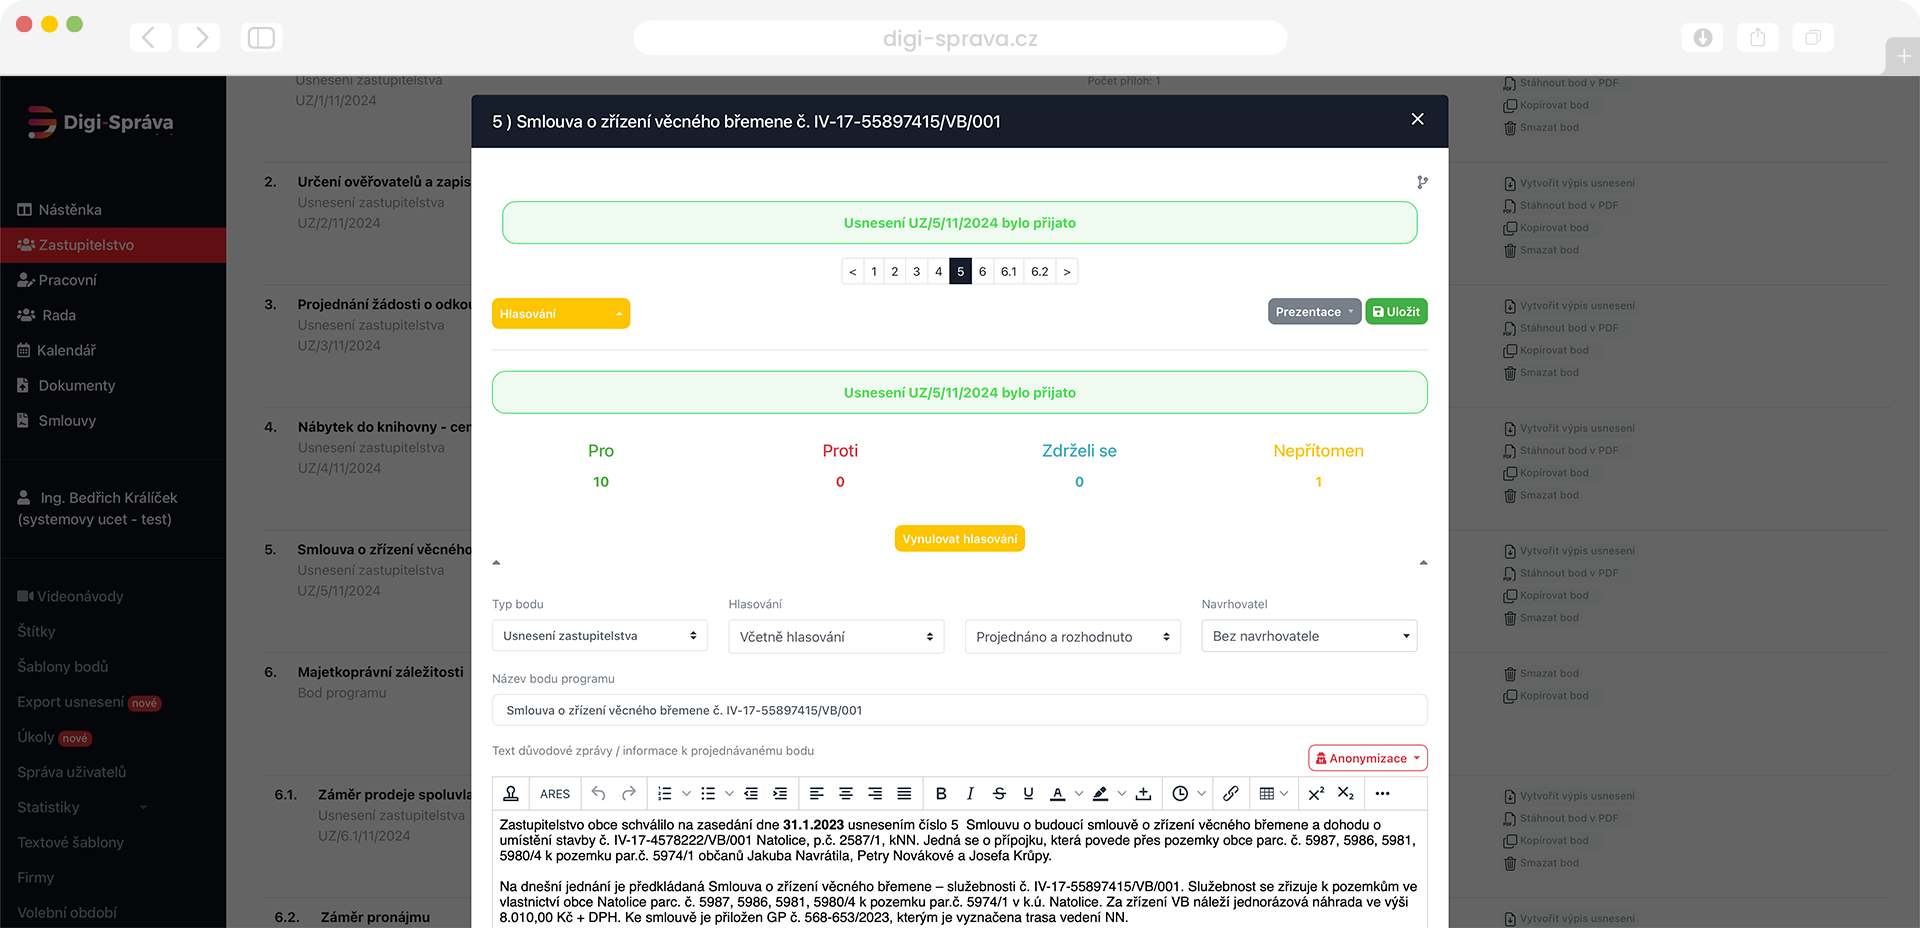Center align the text
This screenshot has height=928, width=1920.
point(846,794)
